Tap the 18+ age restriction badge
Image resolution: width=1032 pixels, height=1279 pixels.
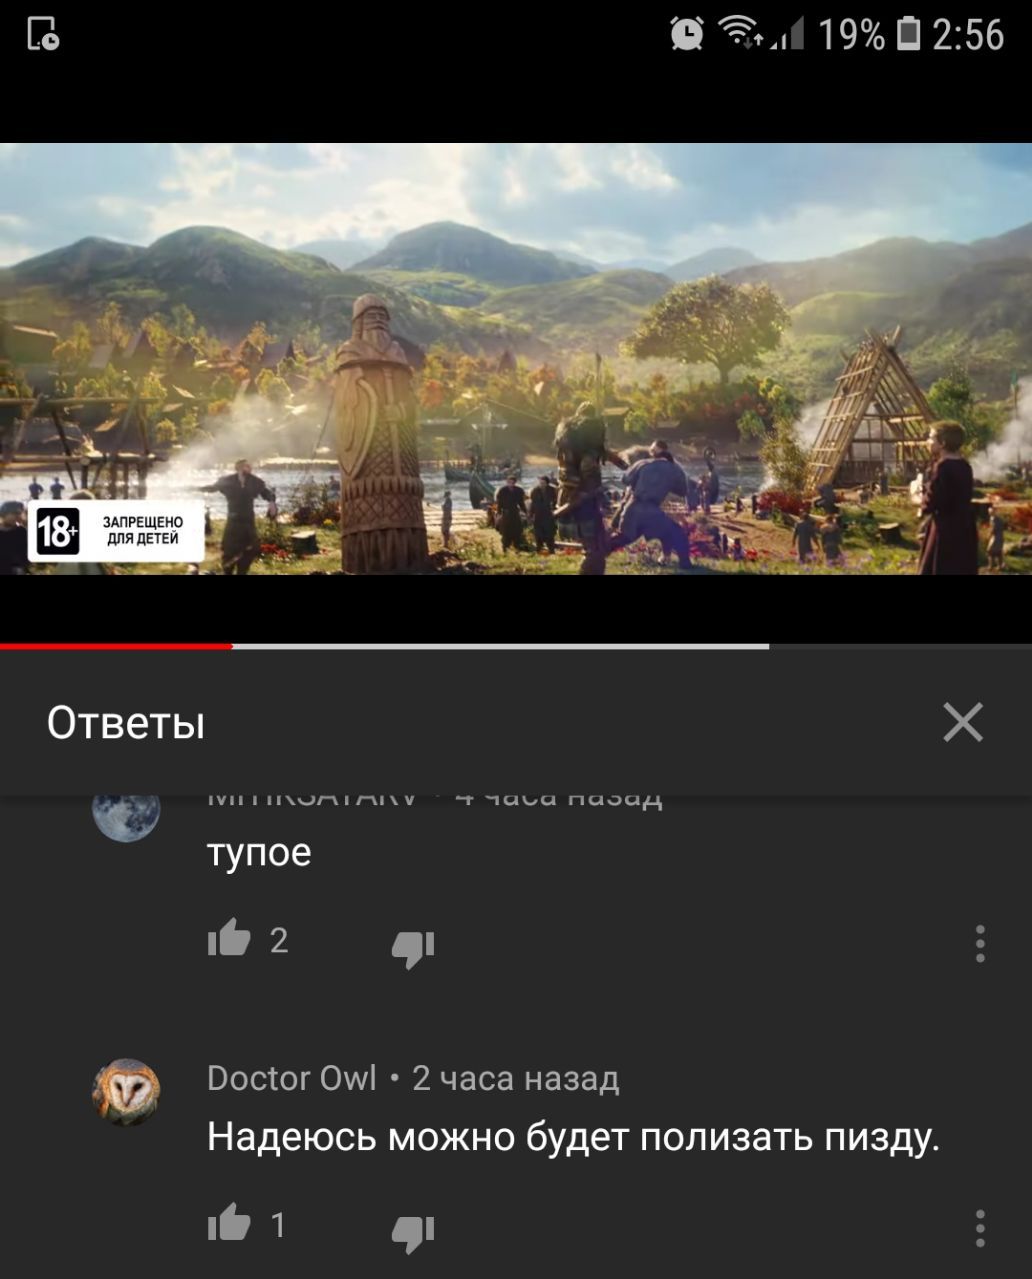tap(116, 531)
